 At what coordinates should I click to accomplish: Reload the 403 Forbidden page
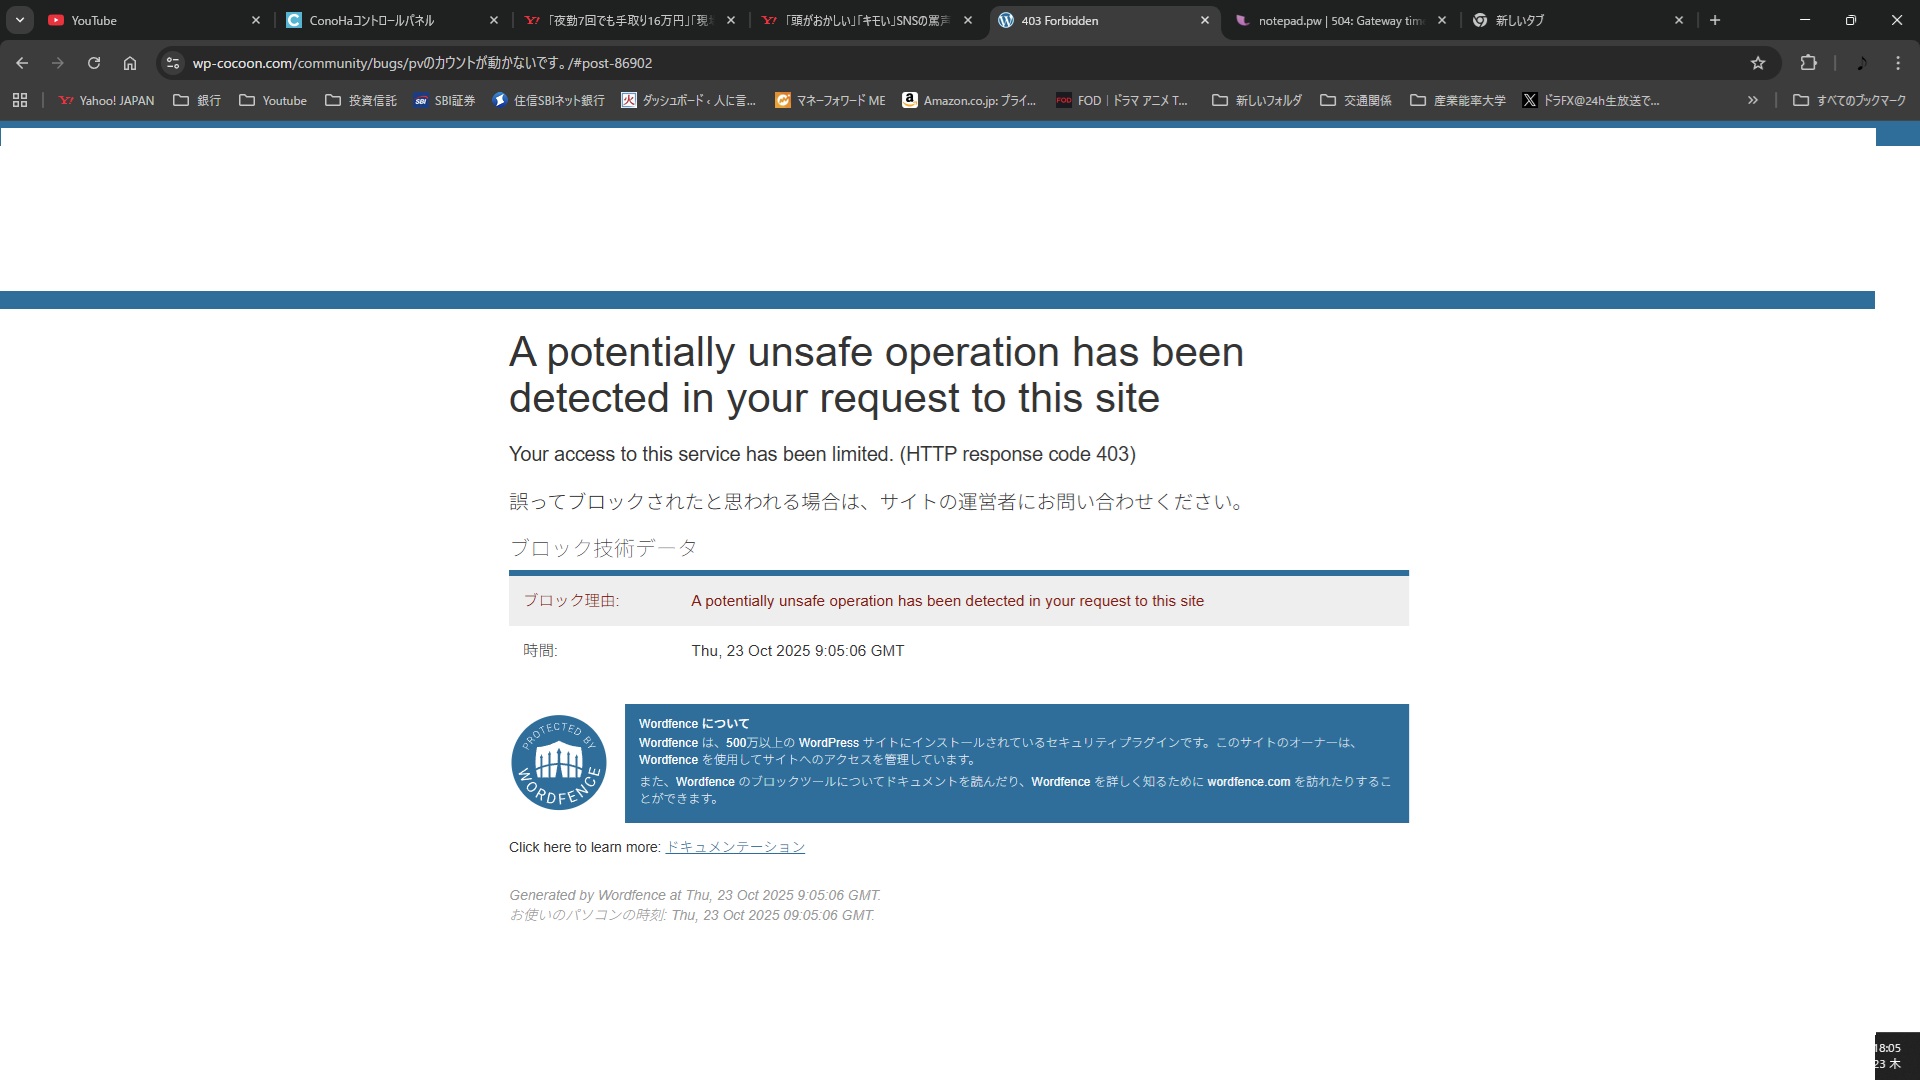[x=94, y=63]
